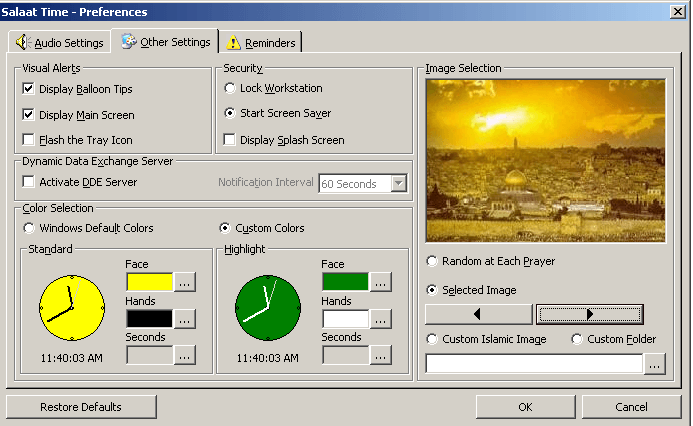This screenshot has width=693, height=426.
Task: Select Lock Workstation option
Action: (229, 88)
